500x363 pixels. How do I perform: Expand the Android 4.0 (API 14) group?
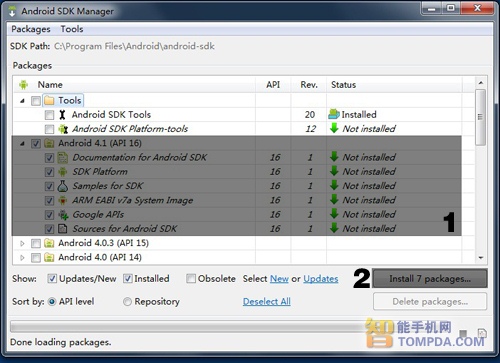click(x=22, y=258)
